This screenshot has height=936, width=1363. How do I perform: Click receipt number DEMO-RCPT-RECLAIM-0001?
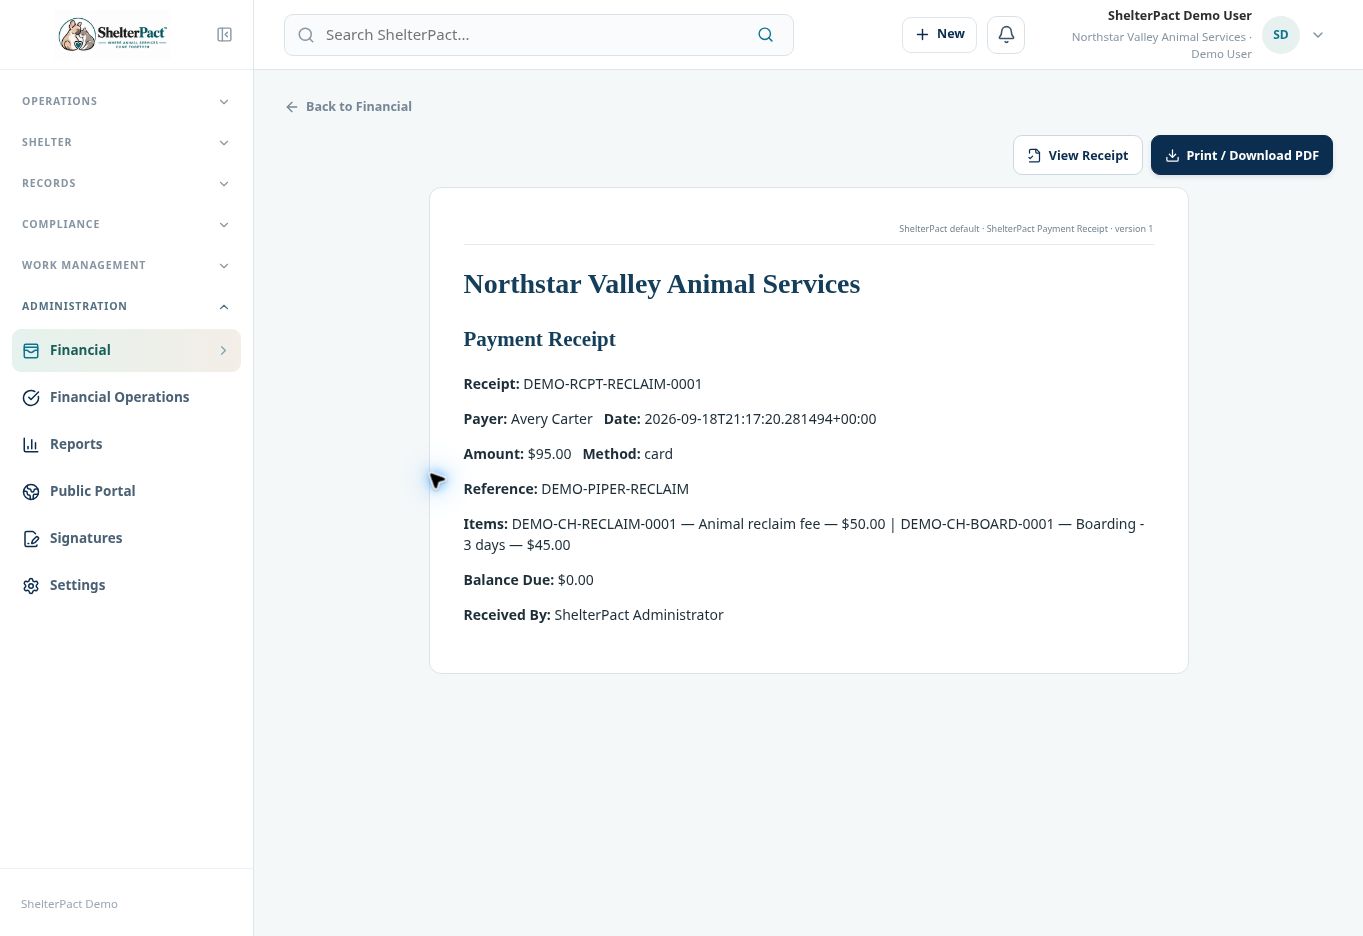612,384
